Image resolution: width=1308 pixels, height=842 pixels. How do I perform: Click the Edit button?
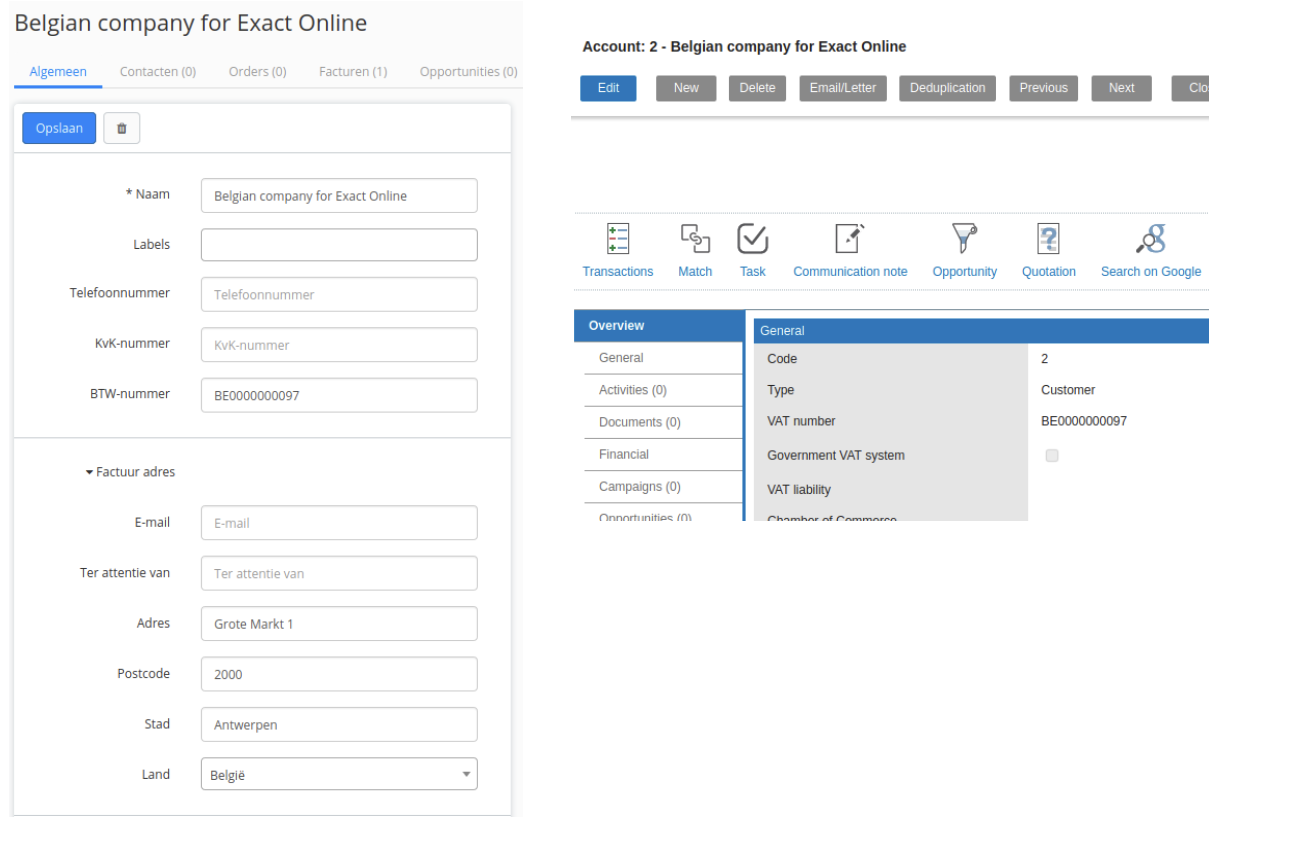pos(608,88)
